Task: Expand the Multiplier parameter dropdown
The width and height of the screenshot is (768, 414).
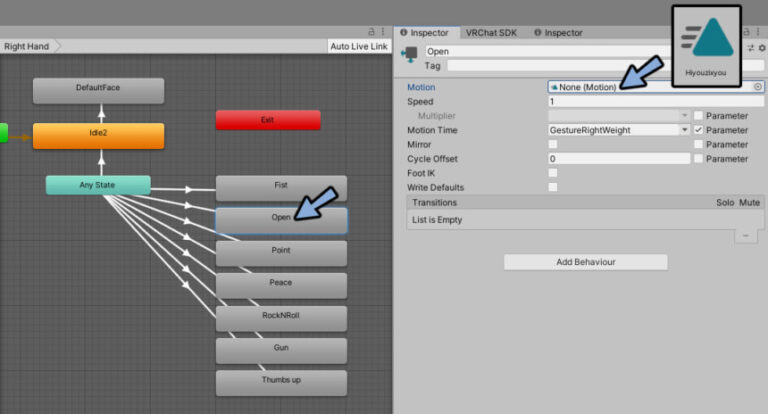Action: tap(684, 116)
